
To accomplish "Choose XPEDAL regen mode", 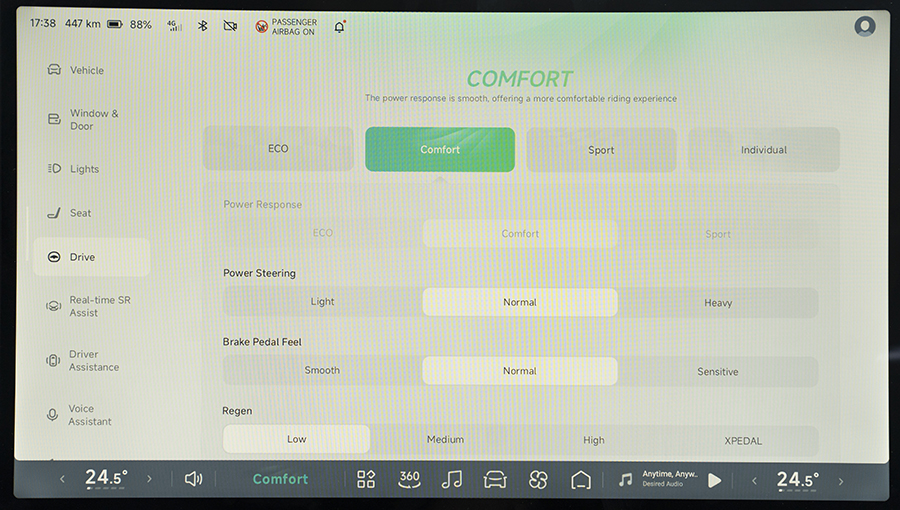I will 743,440.
